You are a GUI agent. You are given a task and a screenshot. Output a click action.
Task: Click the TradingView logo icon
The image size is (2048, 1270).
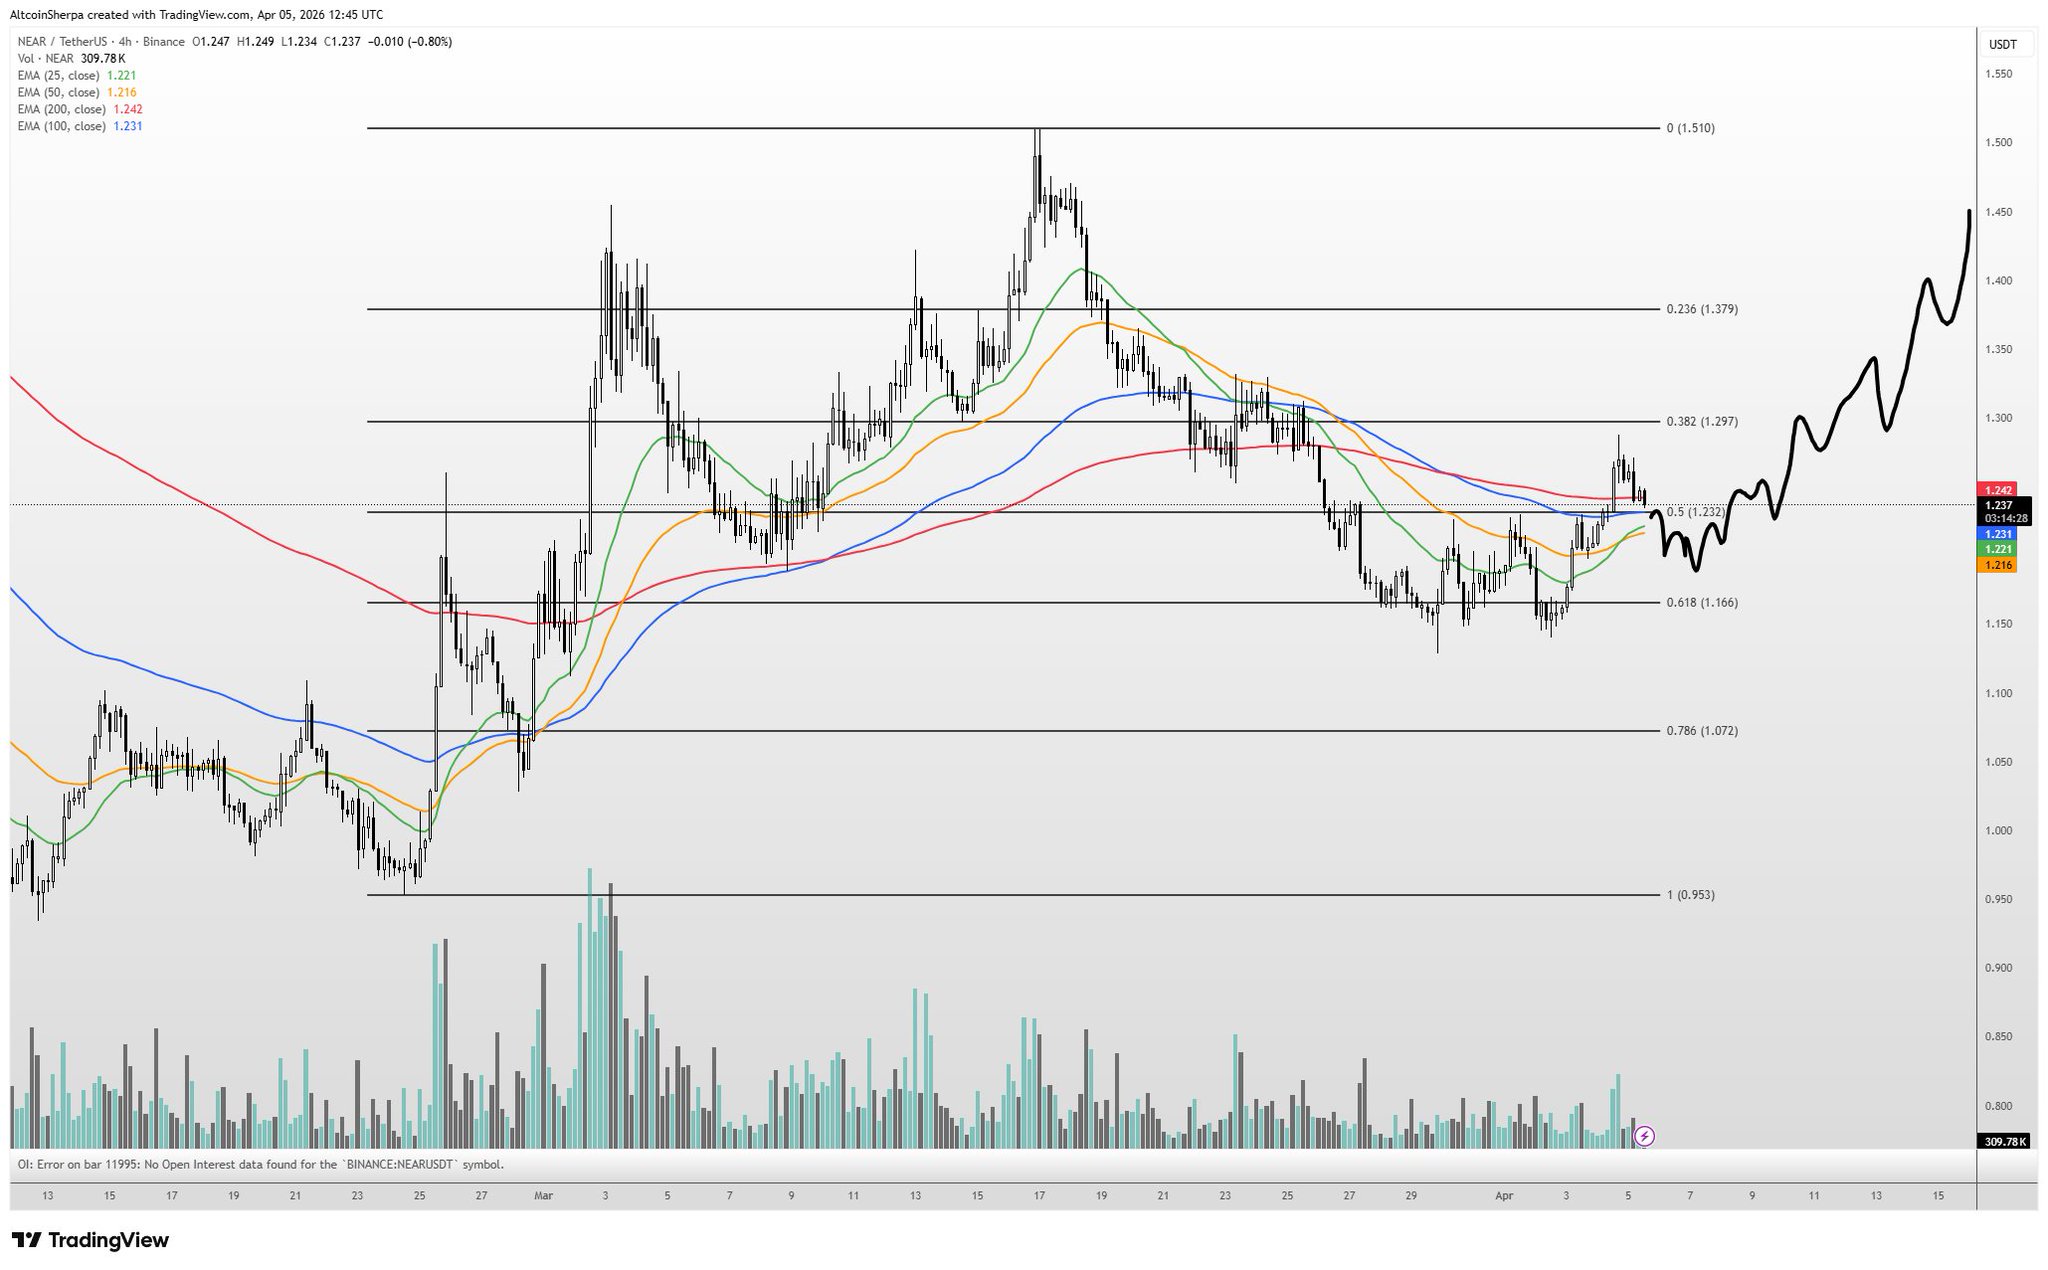pyautogui.click(x=27, y=1240)
